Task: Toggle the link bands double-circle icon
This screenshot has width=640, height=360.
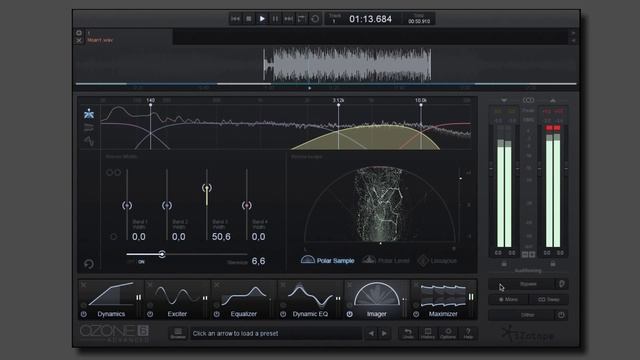Action: (x=113, y=173)
